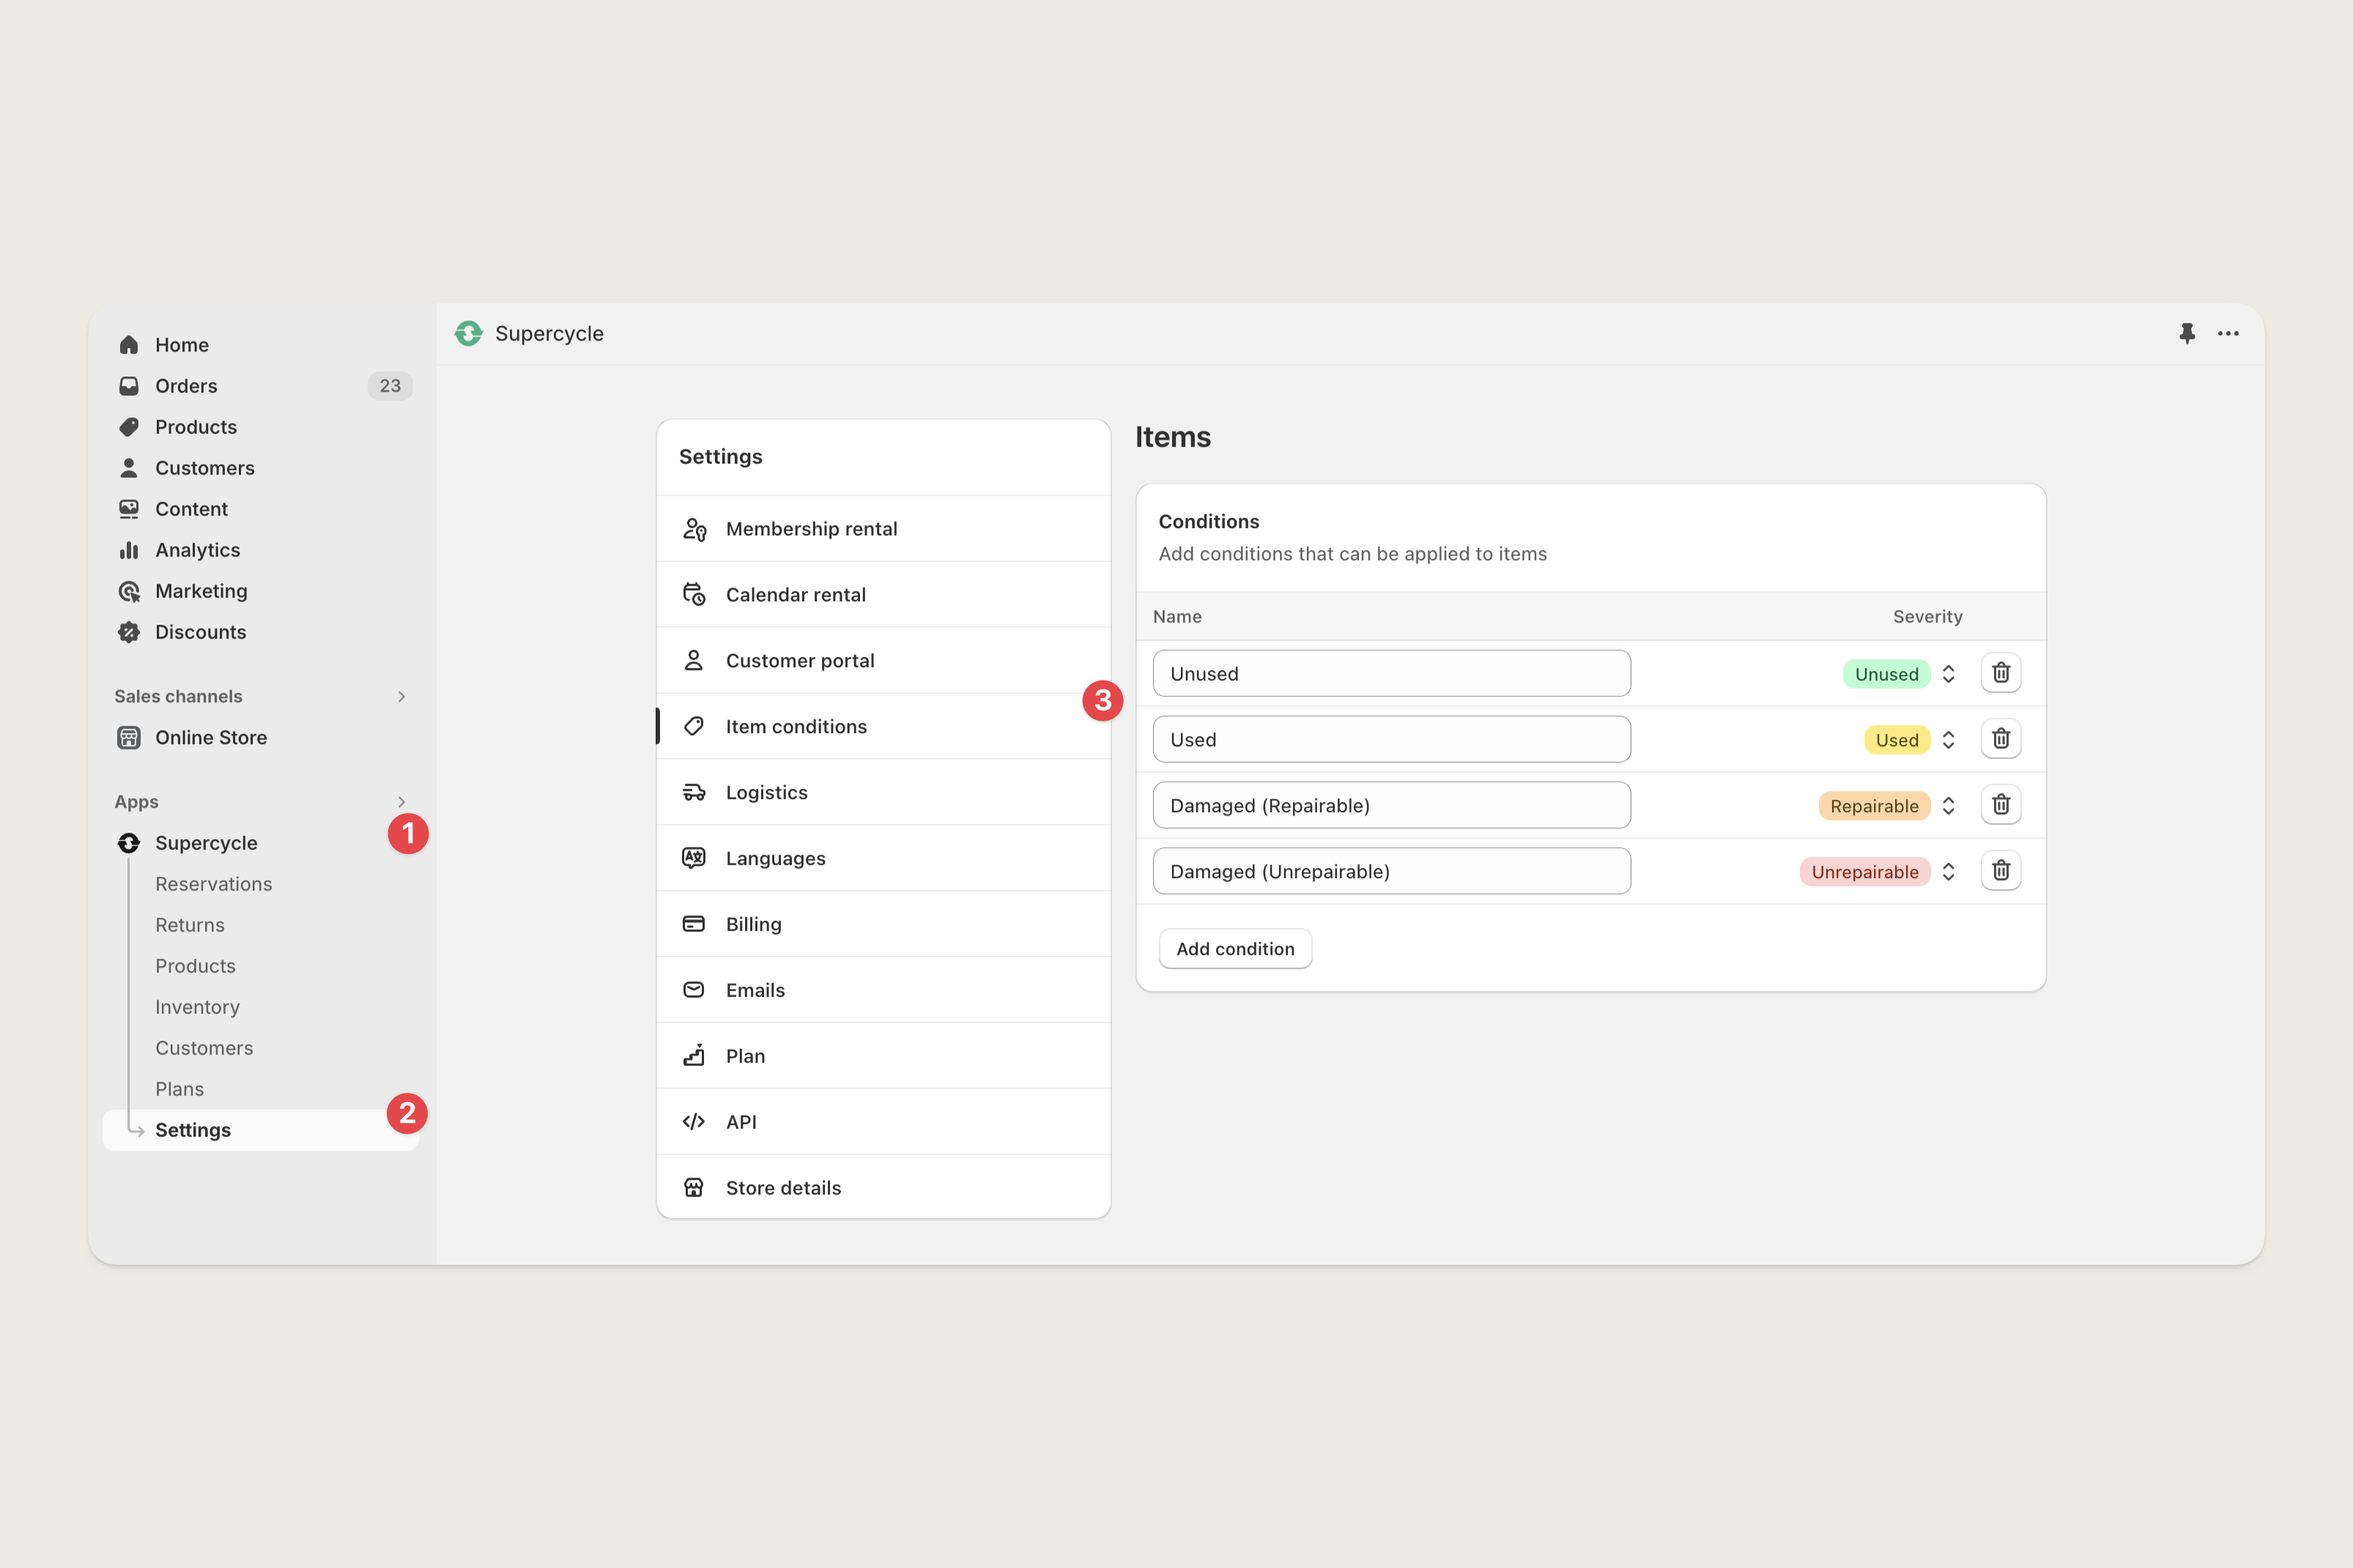
Task: Click the Online Store icon
Action: tap(129, 738)
